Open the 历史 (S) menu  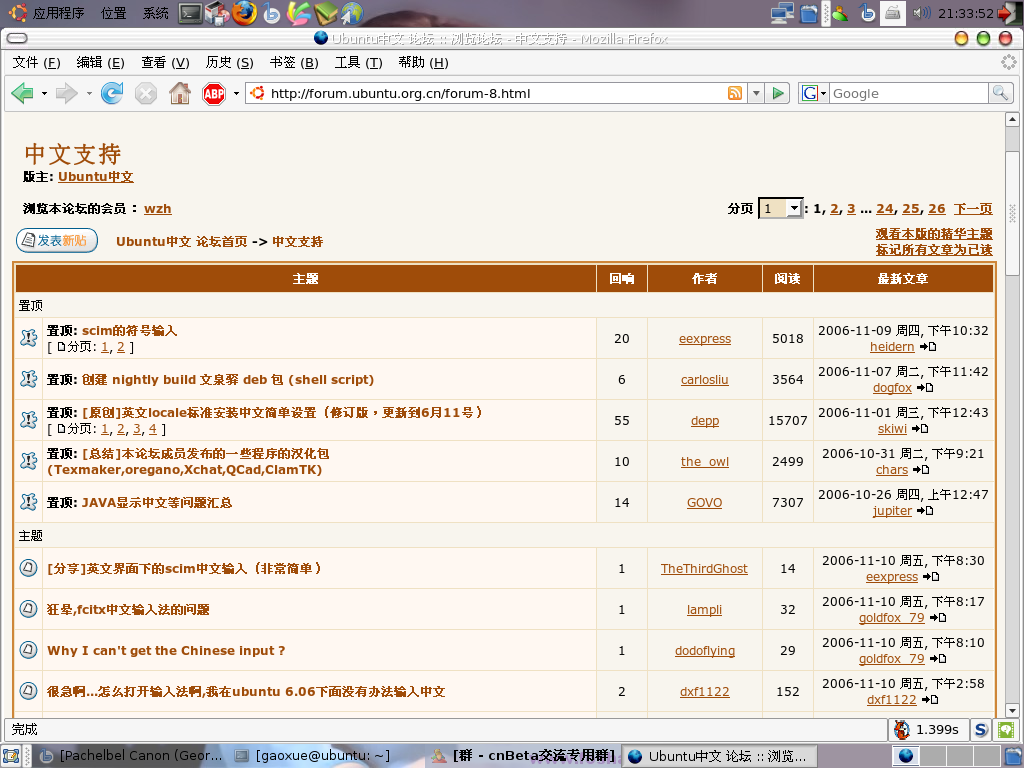229,63
